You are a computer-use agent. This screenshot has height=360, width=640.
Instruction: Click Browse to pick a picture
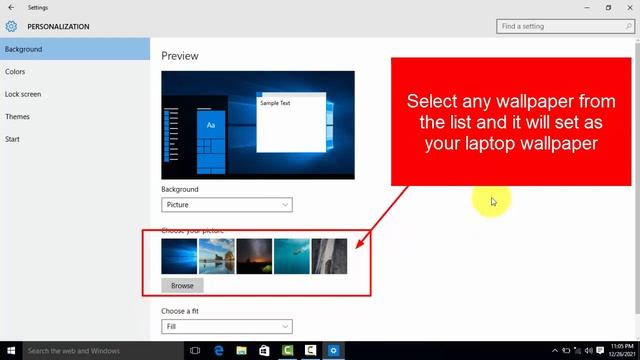point(182,286)
